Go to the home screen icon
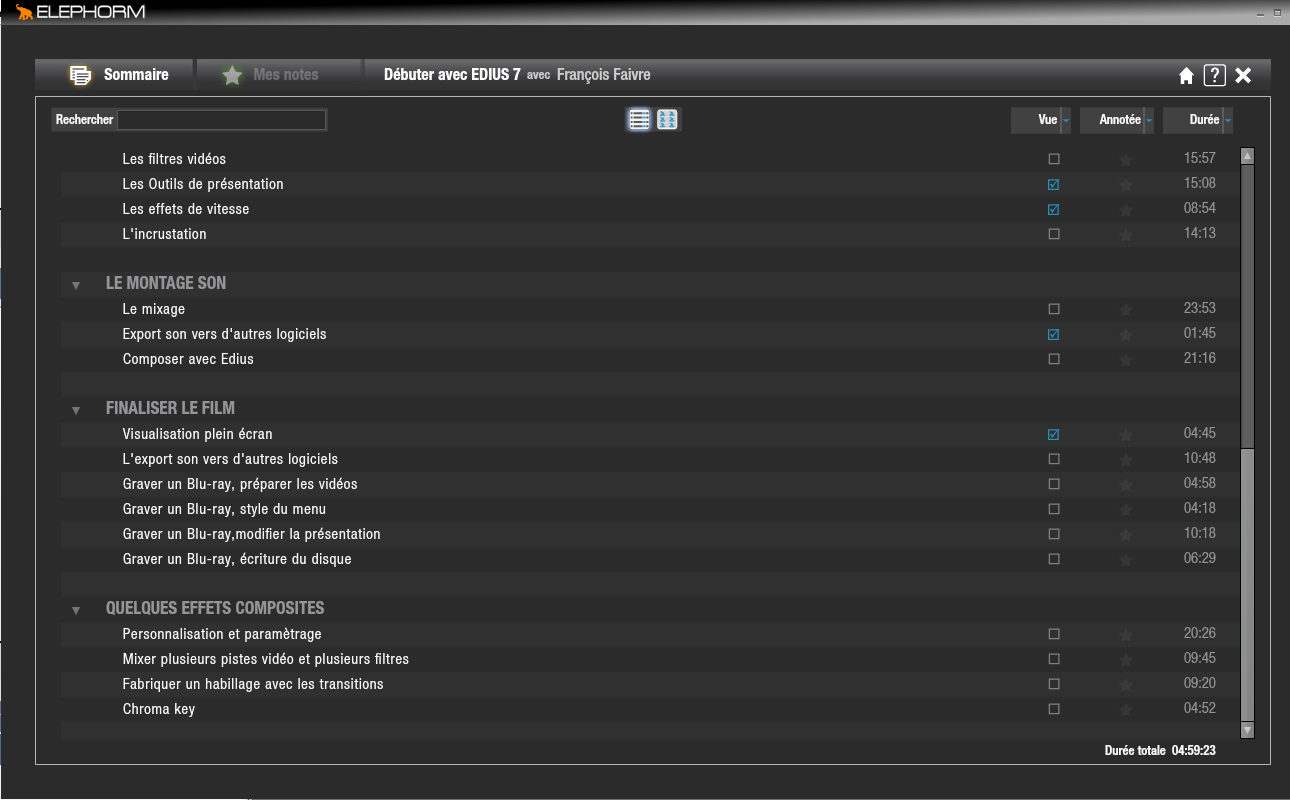Viewport: 1290px width, 800px height. 1186,75
